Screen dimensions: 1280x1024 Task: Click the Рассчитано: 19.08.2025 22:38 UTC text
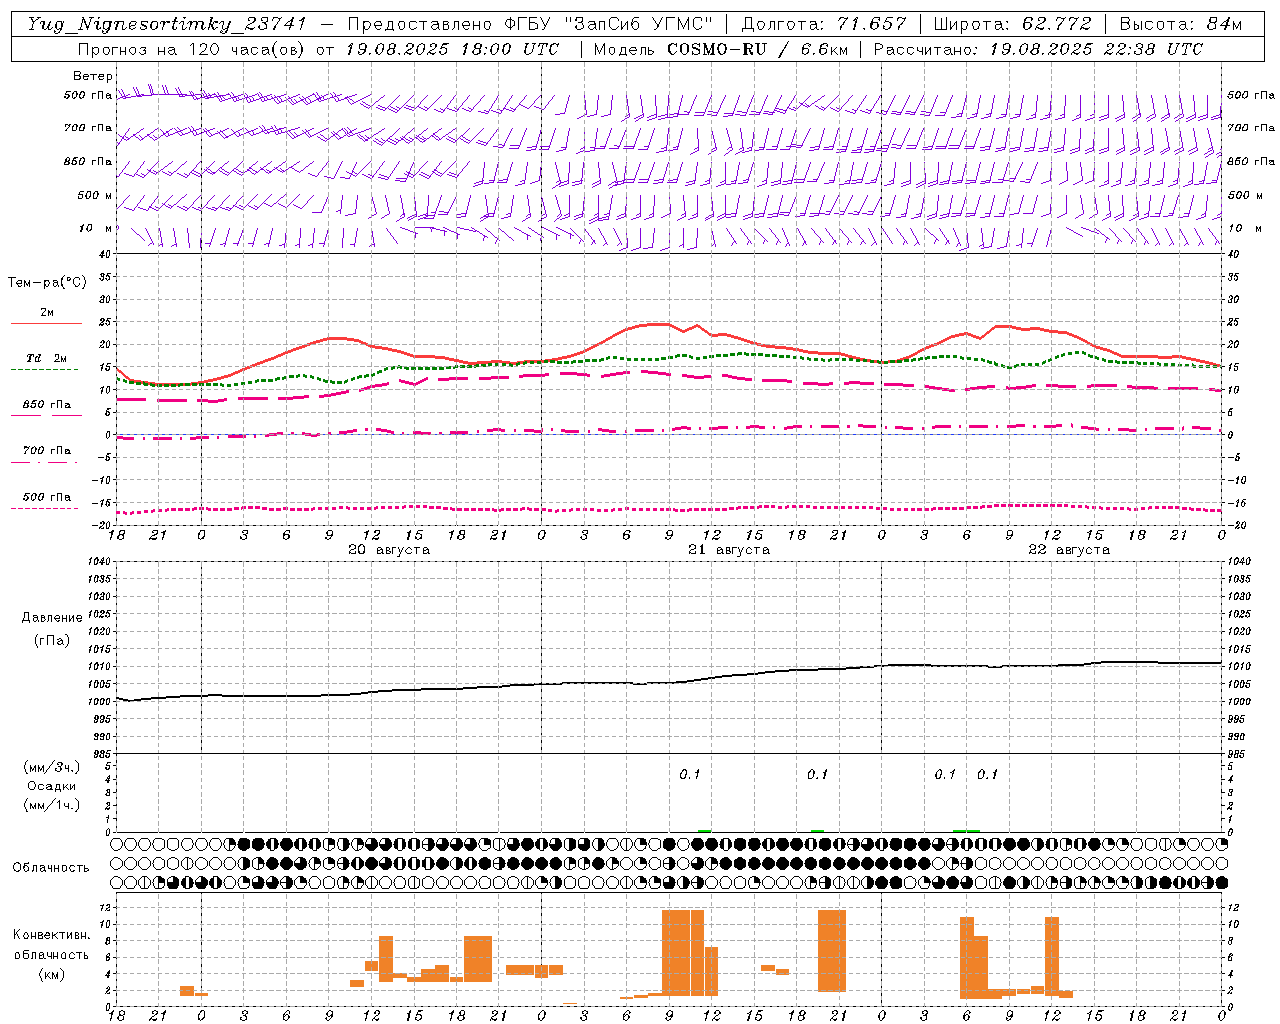[1038, 49]
